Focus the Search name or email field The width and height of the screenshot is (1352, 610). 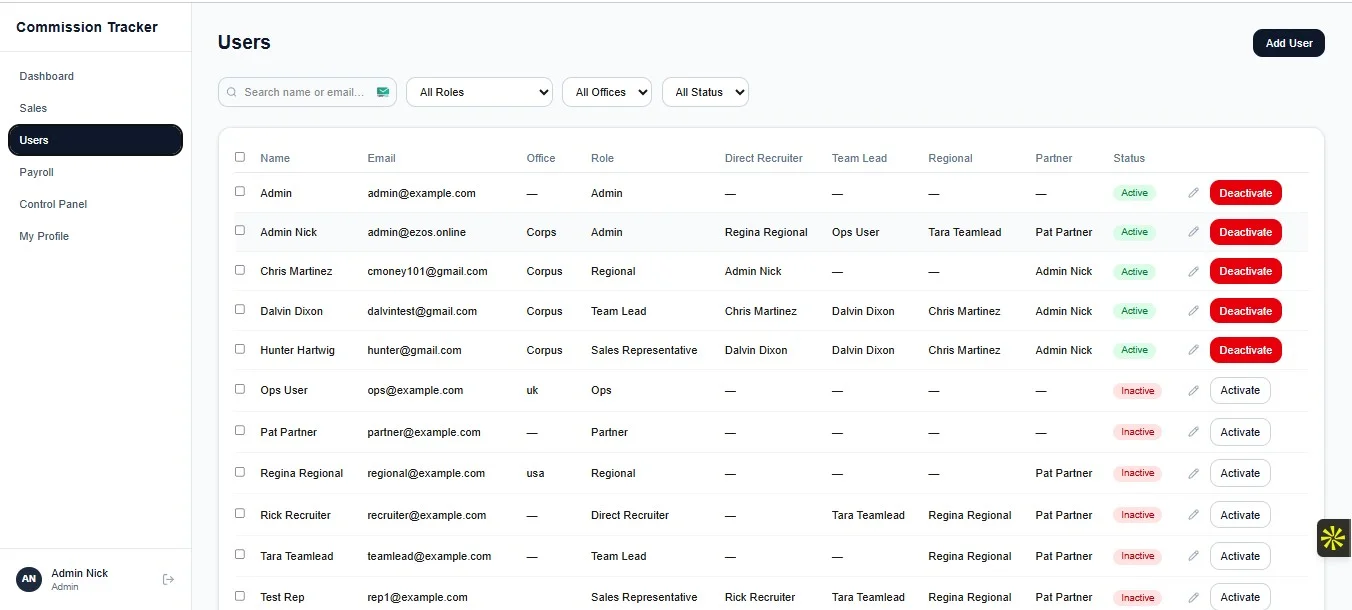(x=307, y=92)
